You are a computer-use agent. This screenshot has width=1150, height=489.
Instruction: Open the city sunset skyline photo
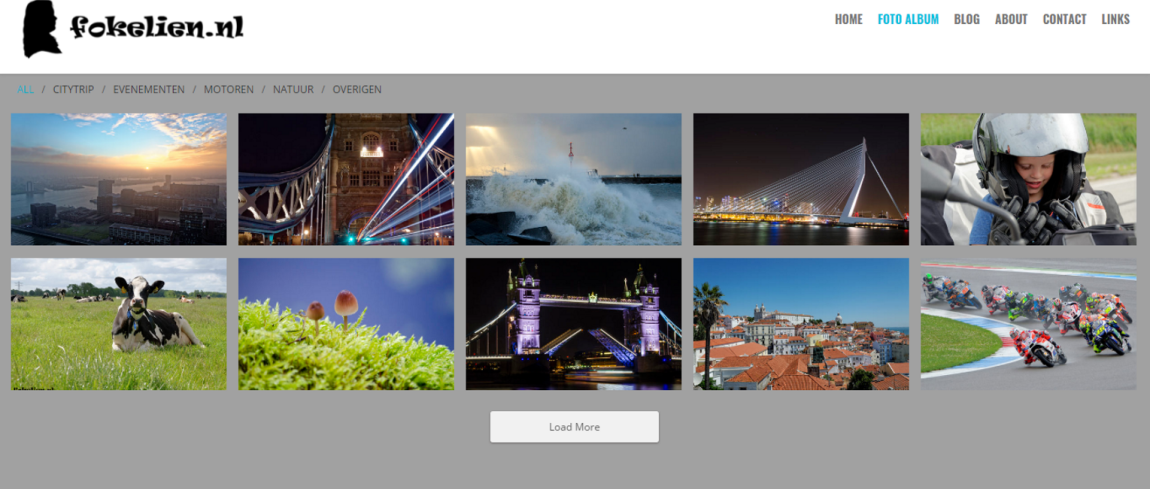click(x=119, y=179)
